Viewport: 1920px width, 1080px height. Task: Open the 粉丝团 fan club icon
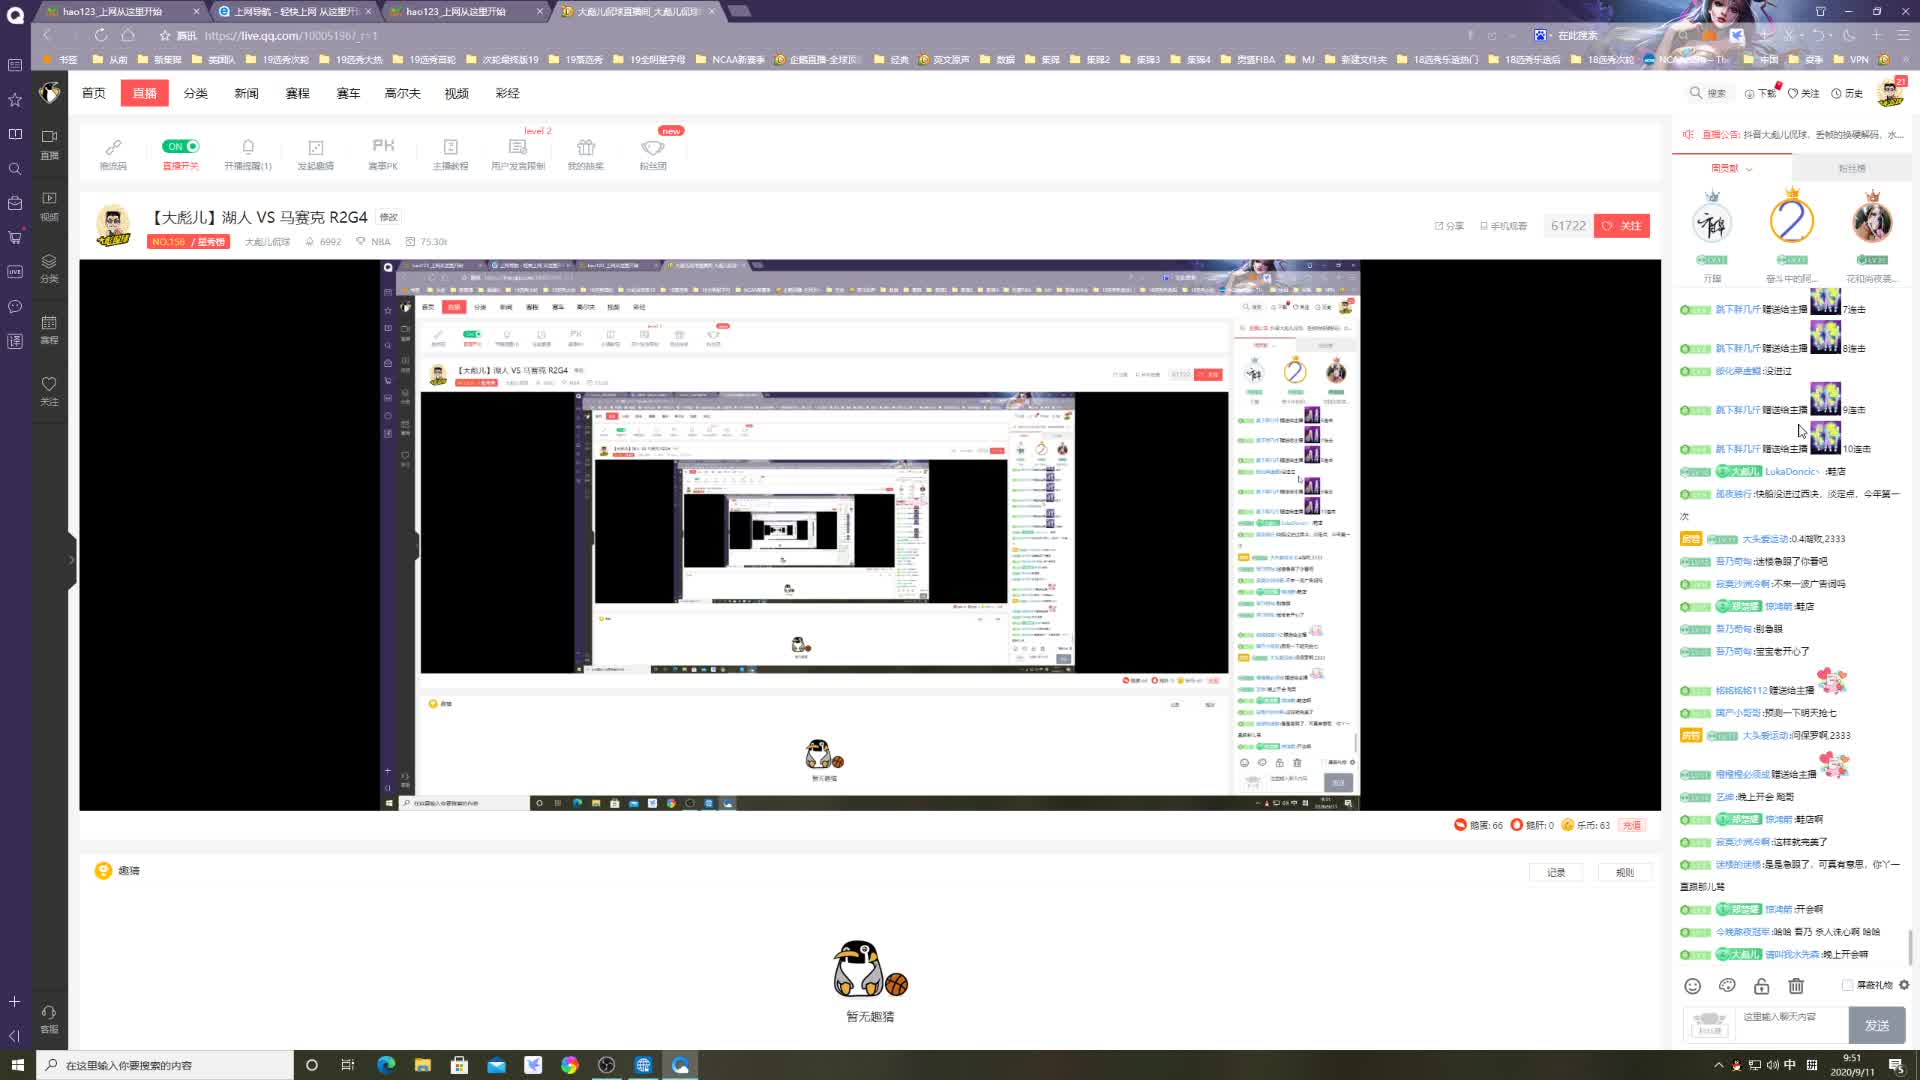click(x=653, y=147)
